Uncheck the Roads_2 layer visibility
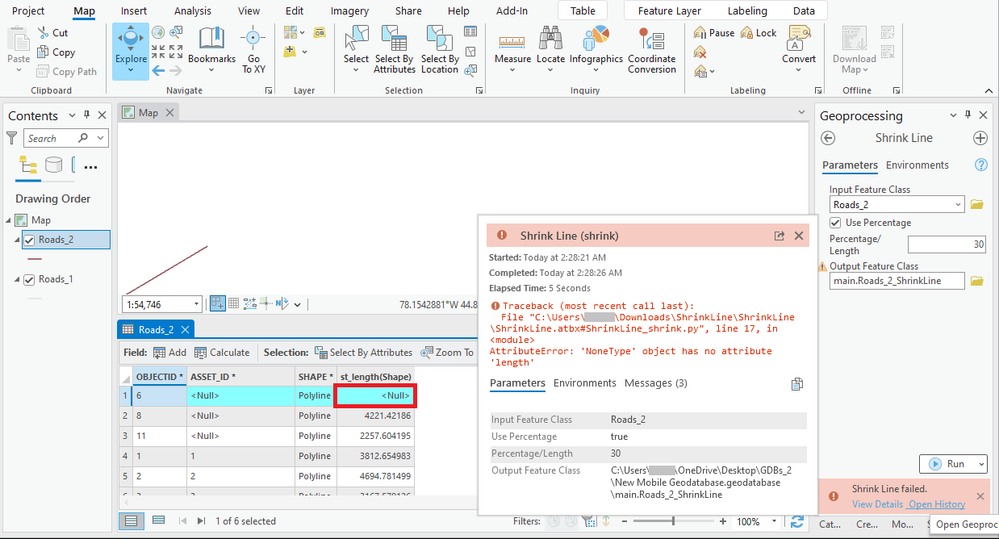Viewport: 999px width, 539px height. click(29, 240)
